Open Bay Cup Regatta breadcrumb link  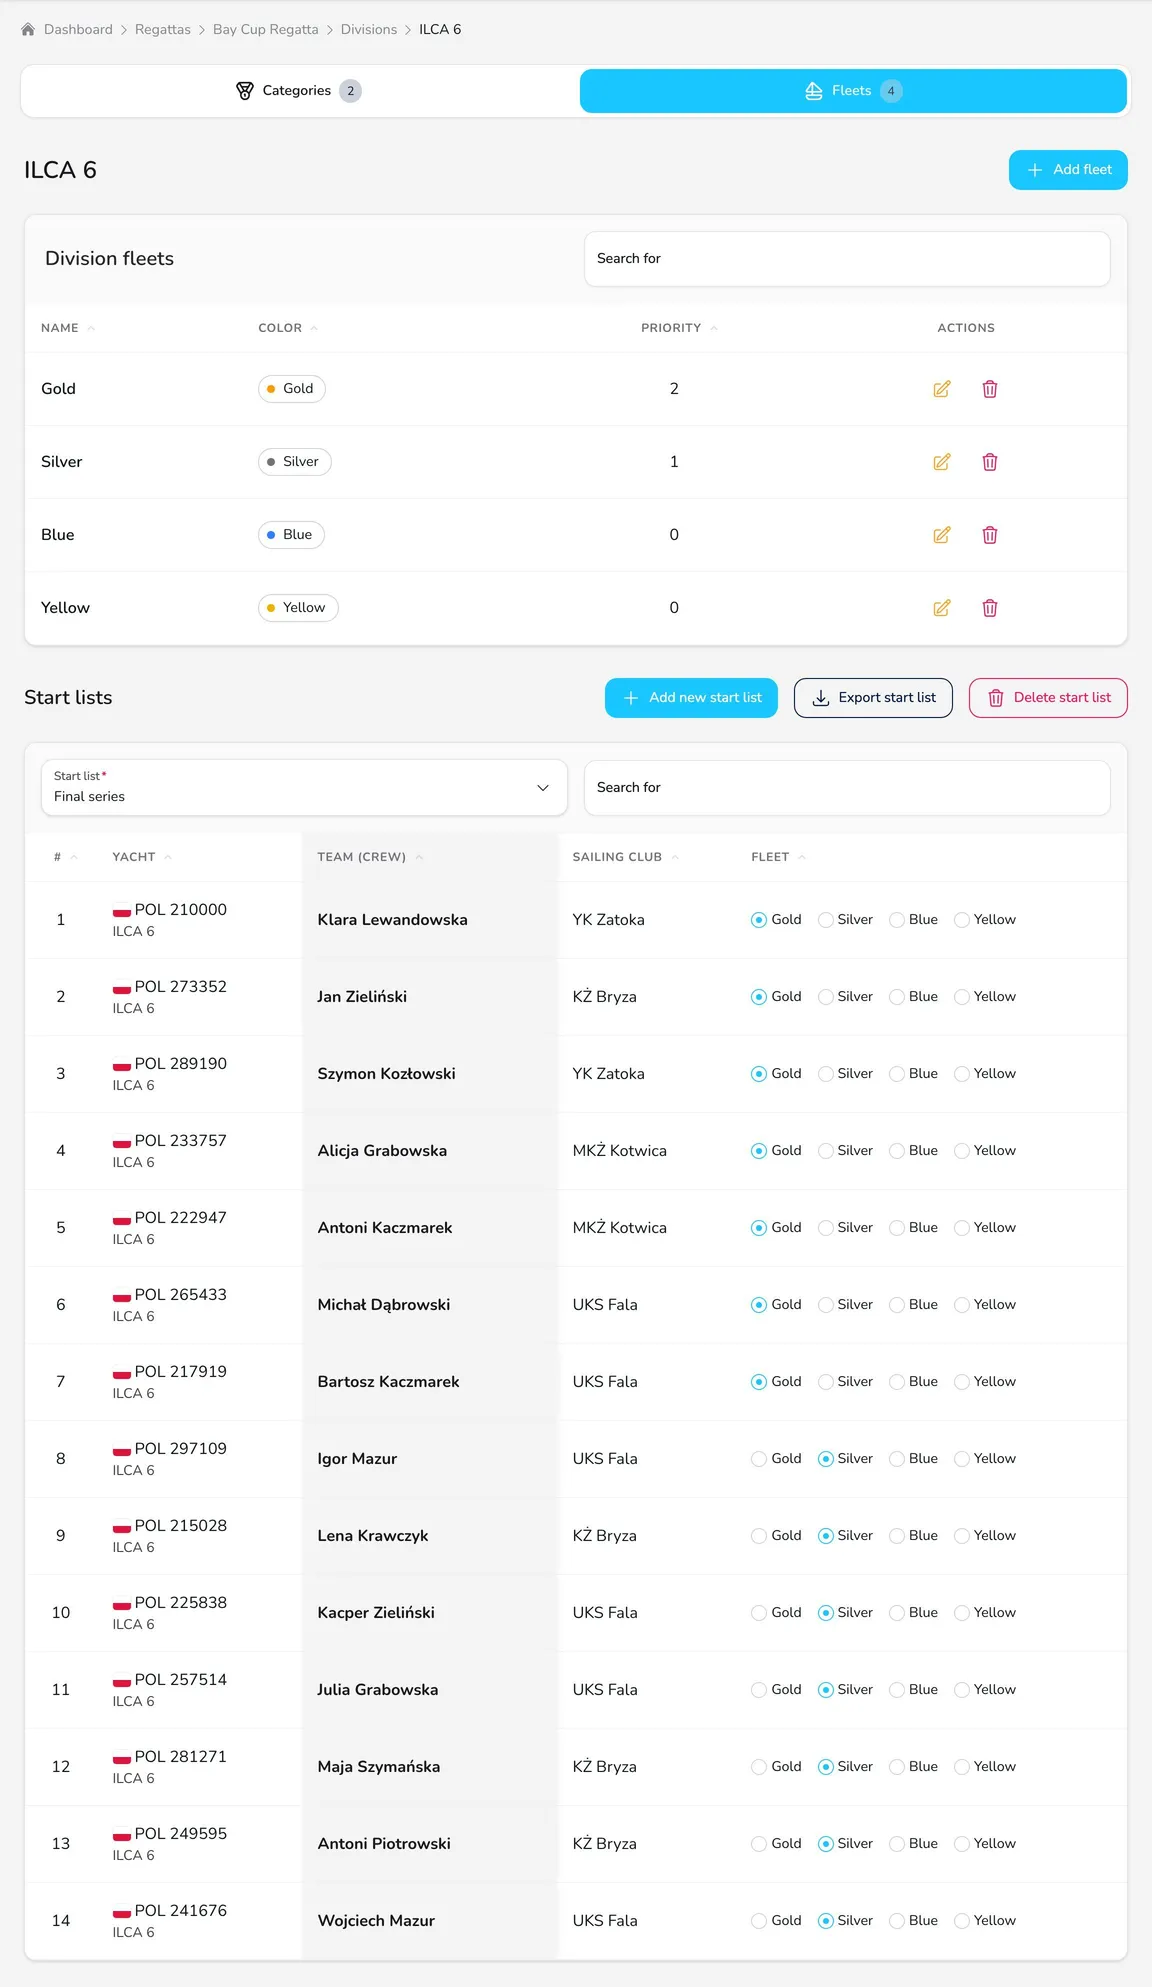[266, 30]
